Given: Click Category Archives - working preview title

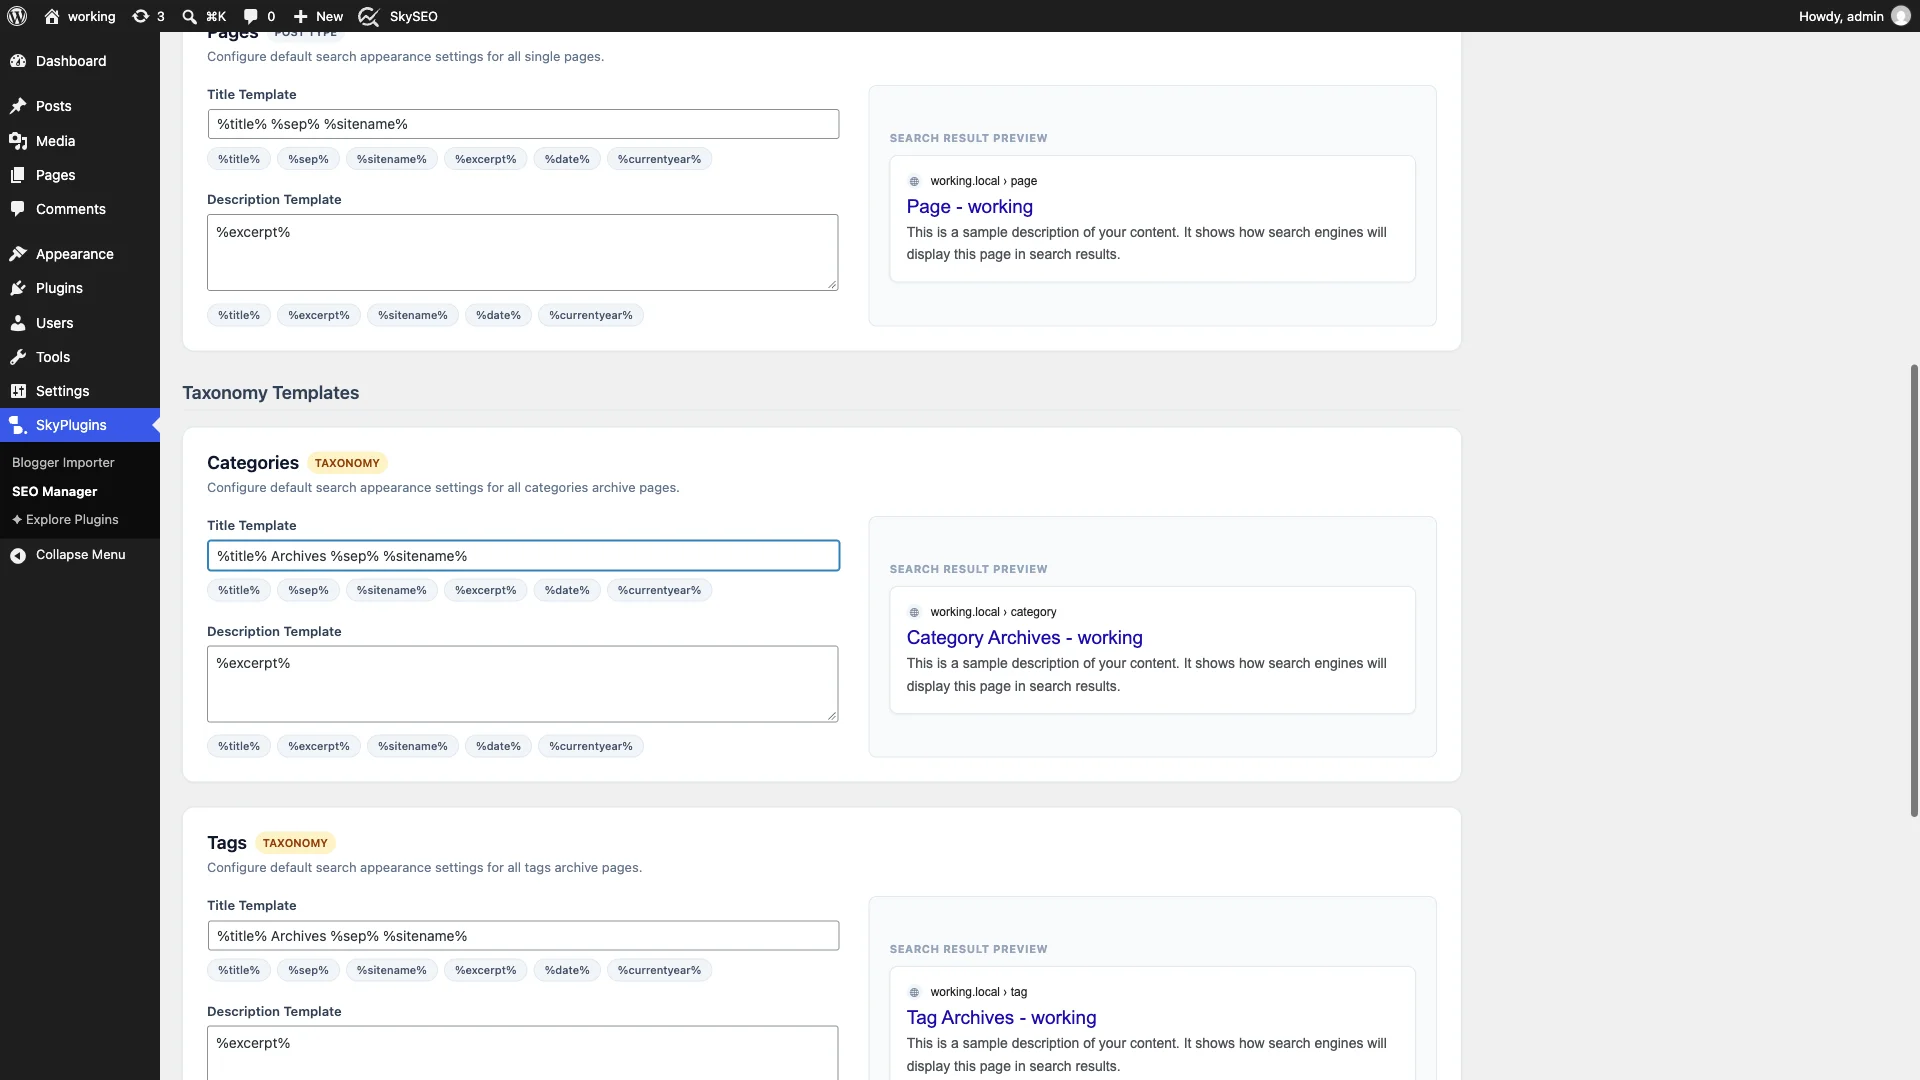Looking at the screenshot, I should 1024,638.
